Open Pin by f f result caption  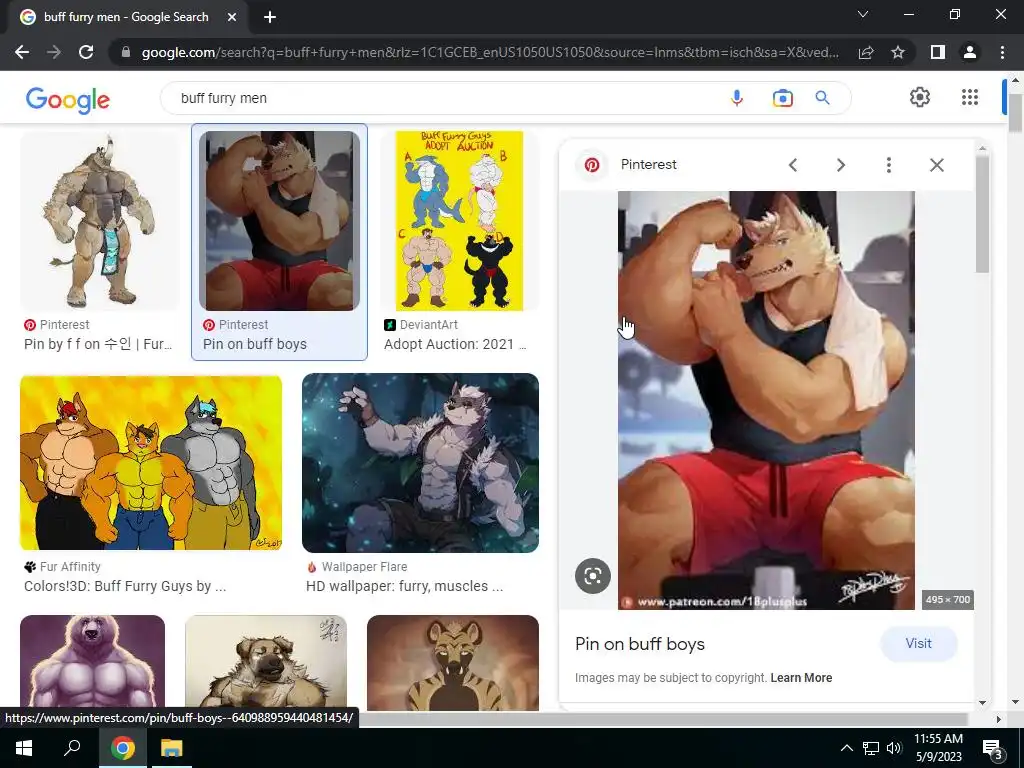pos(98,344)
